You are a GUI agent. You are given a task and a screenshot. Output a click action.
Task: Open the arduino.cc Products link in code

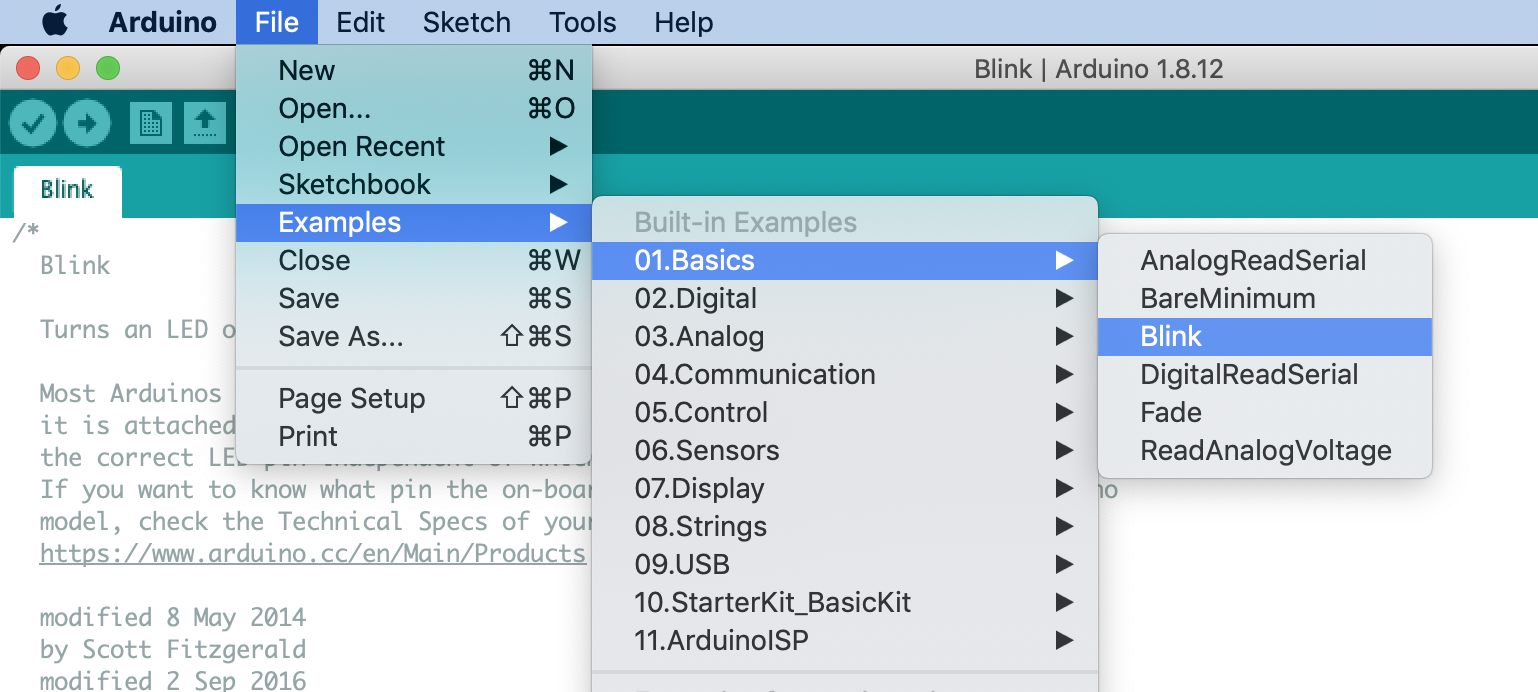[313, 553]
